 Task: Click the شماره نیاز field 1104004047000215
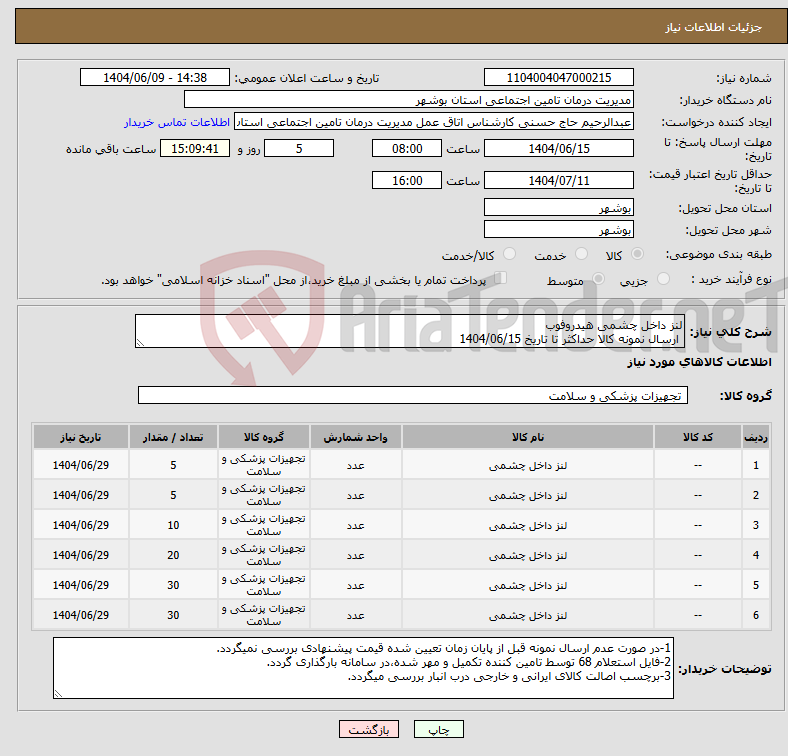558,77
